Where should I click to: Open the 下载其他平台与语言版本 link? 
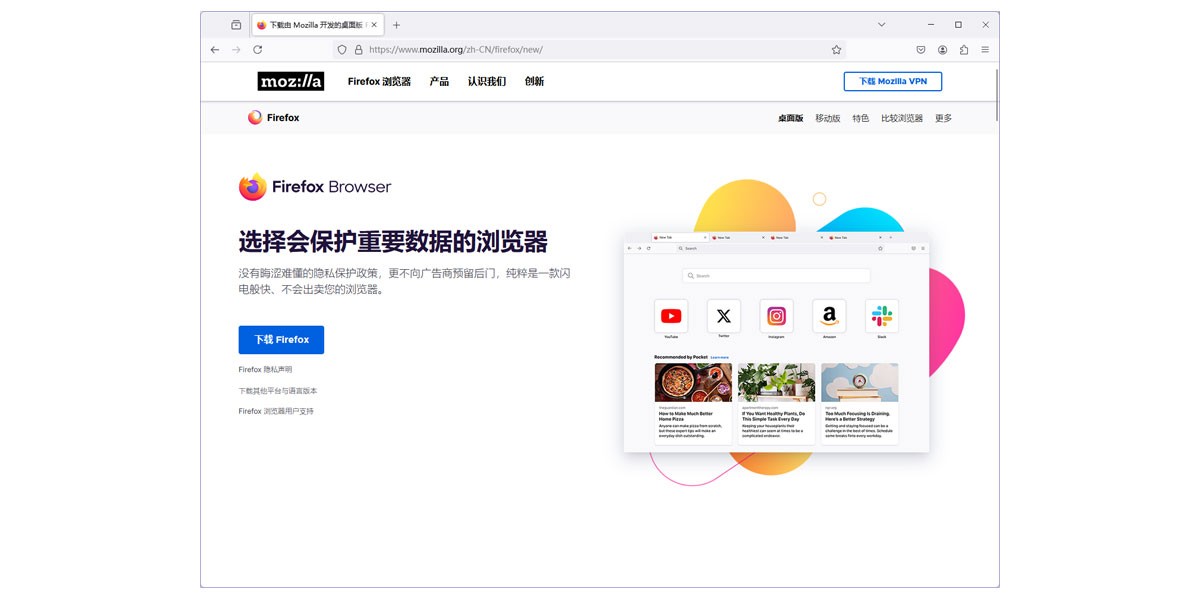[278, 391]
